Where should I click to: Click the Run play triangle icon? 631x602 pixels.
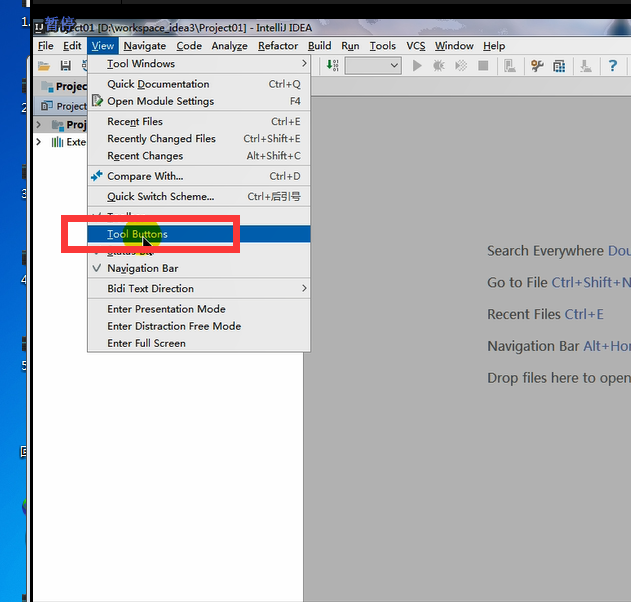(417, 65)
